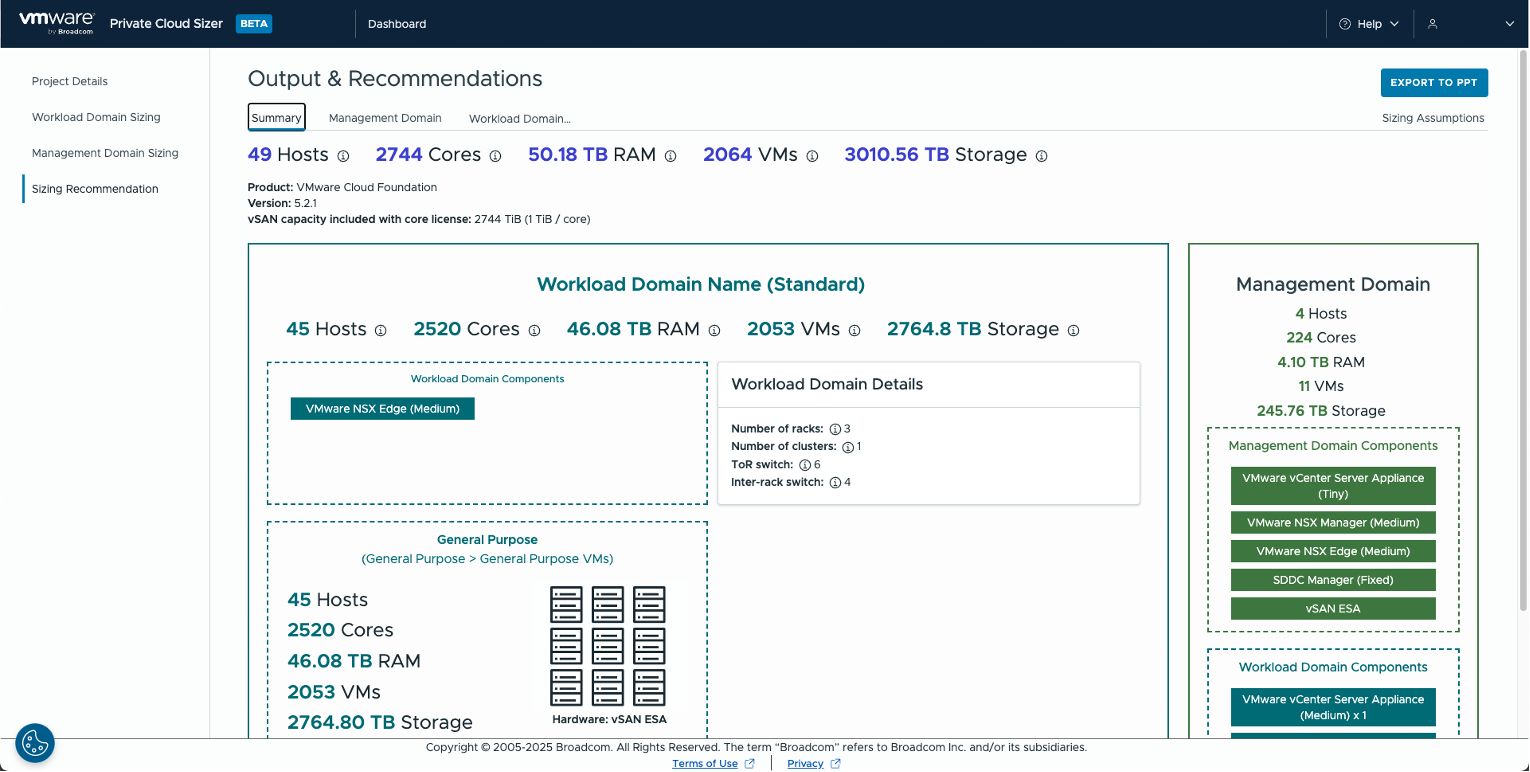Click info icon beside 2053 VMs in workload domain
The width and height of the screenshot is (1530, 772).
(x=855, y=331)
